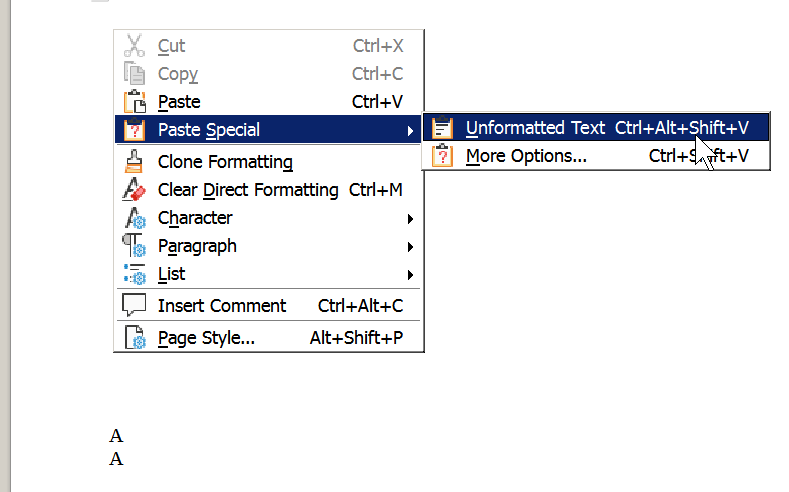Click the More Options clipboard icon

coord(442,156)
